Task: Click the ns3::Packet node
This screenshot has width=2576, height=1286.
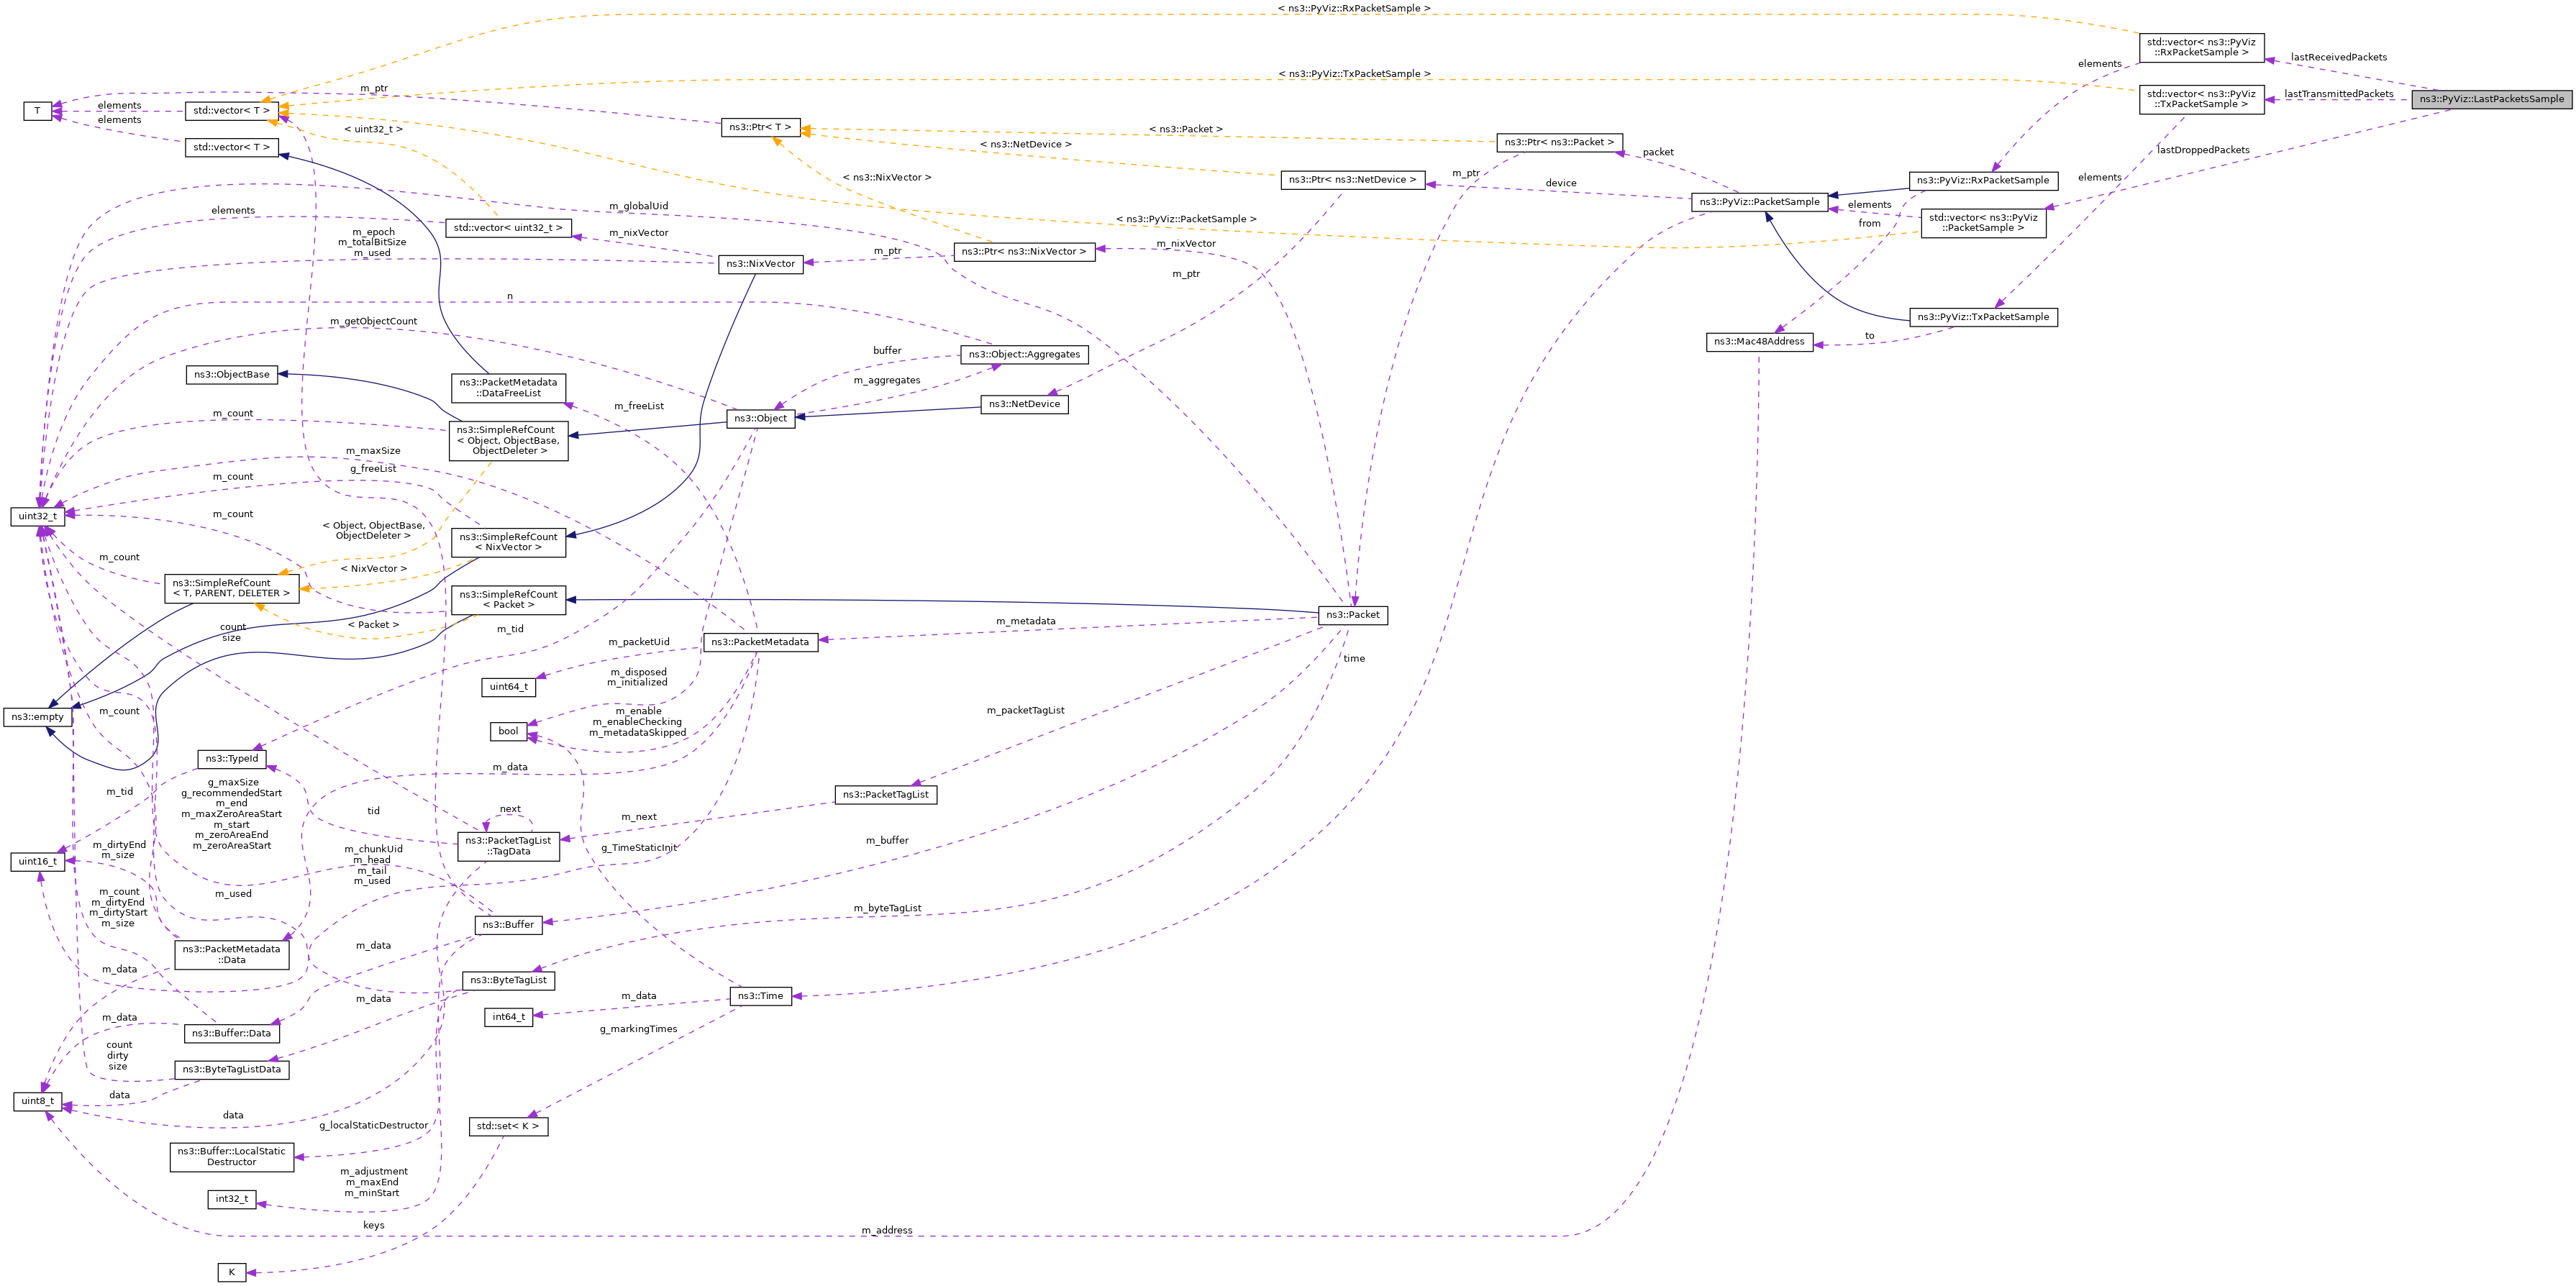Action: coord(1353,615)
